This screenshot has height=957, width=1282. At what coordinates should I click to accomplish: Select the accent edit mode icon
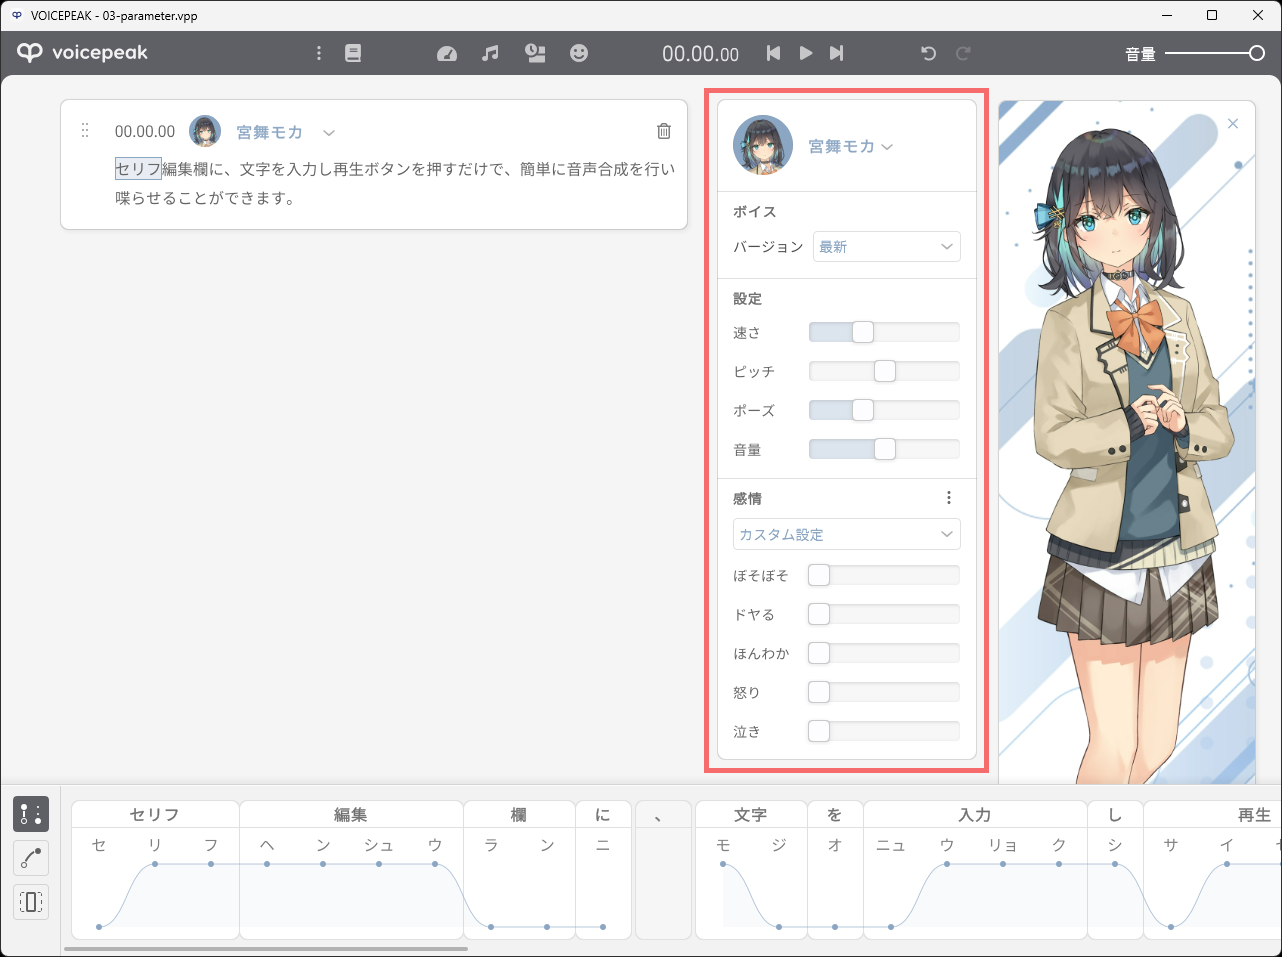click(x=31, y=814)
